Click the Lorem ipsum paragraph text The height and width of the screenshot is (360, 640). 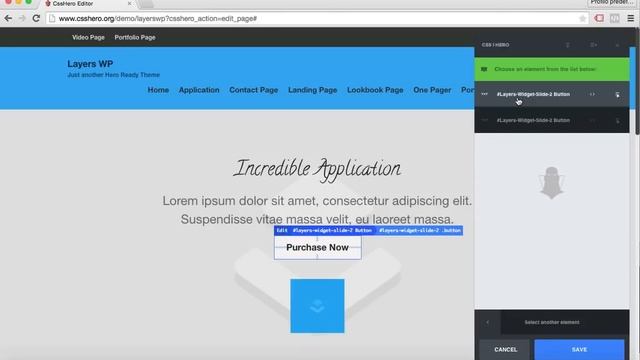pos(317,210)
